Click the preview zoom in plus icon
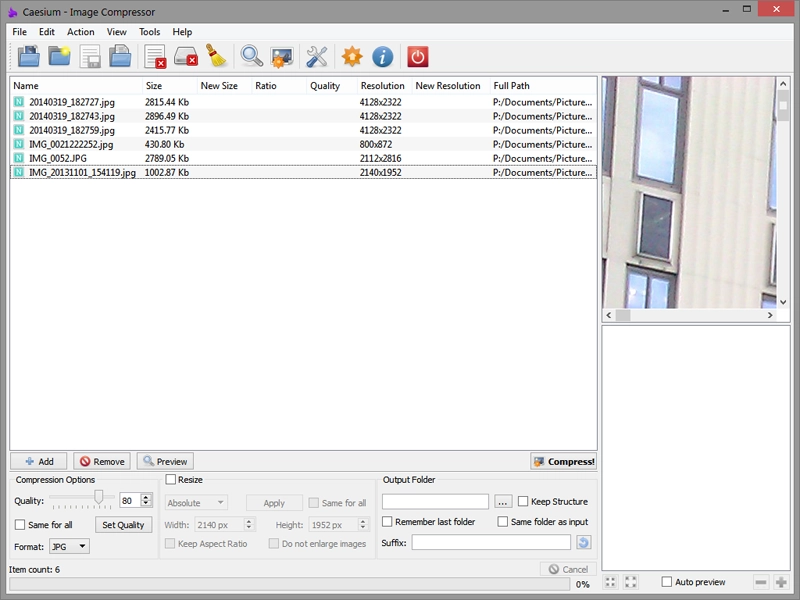800x600 pixels. click(781, 582)
